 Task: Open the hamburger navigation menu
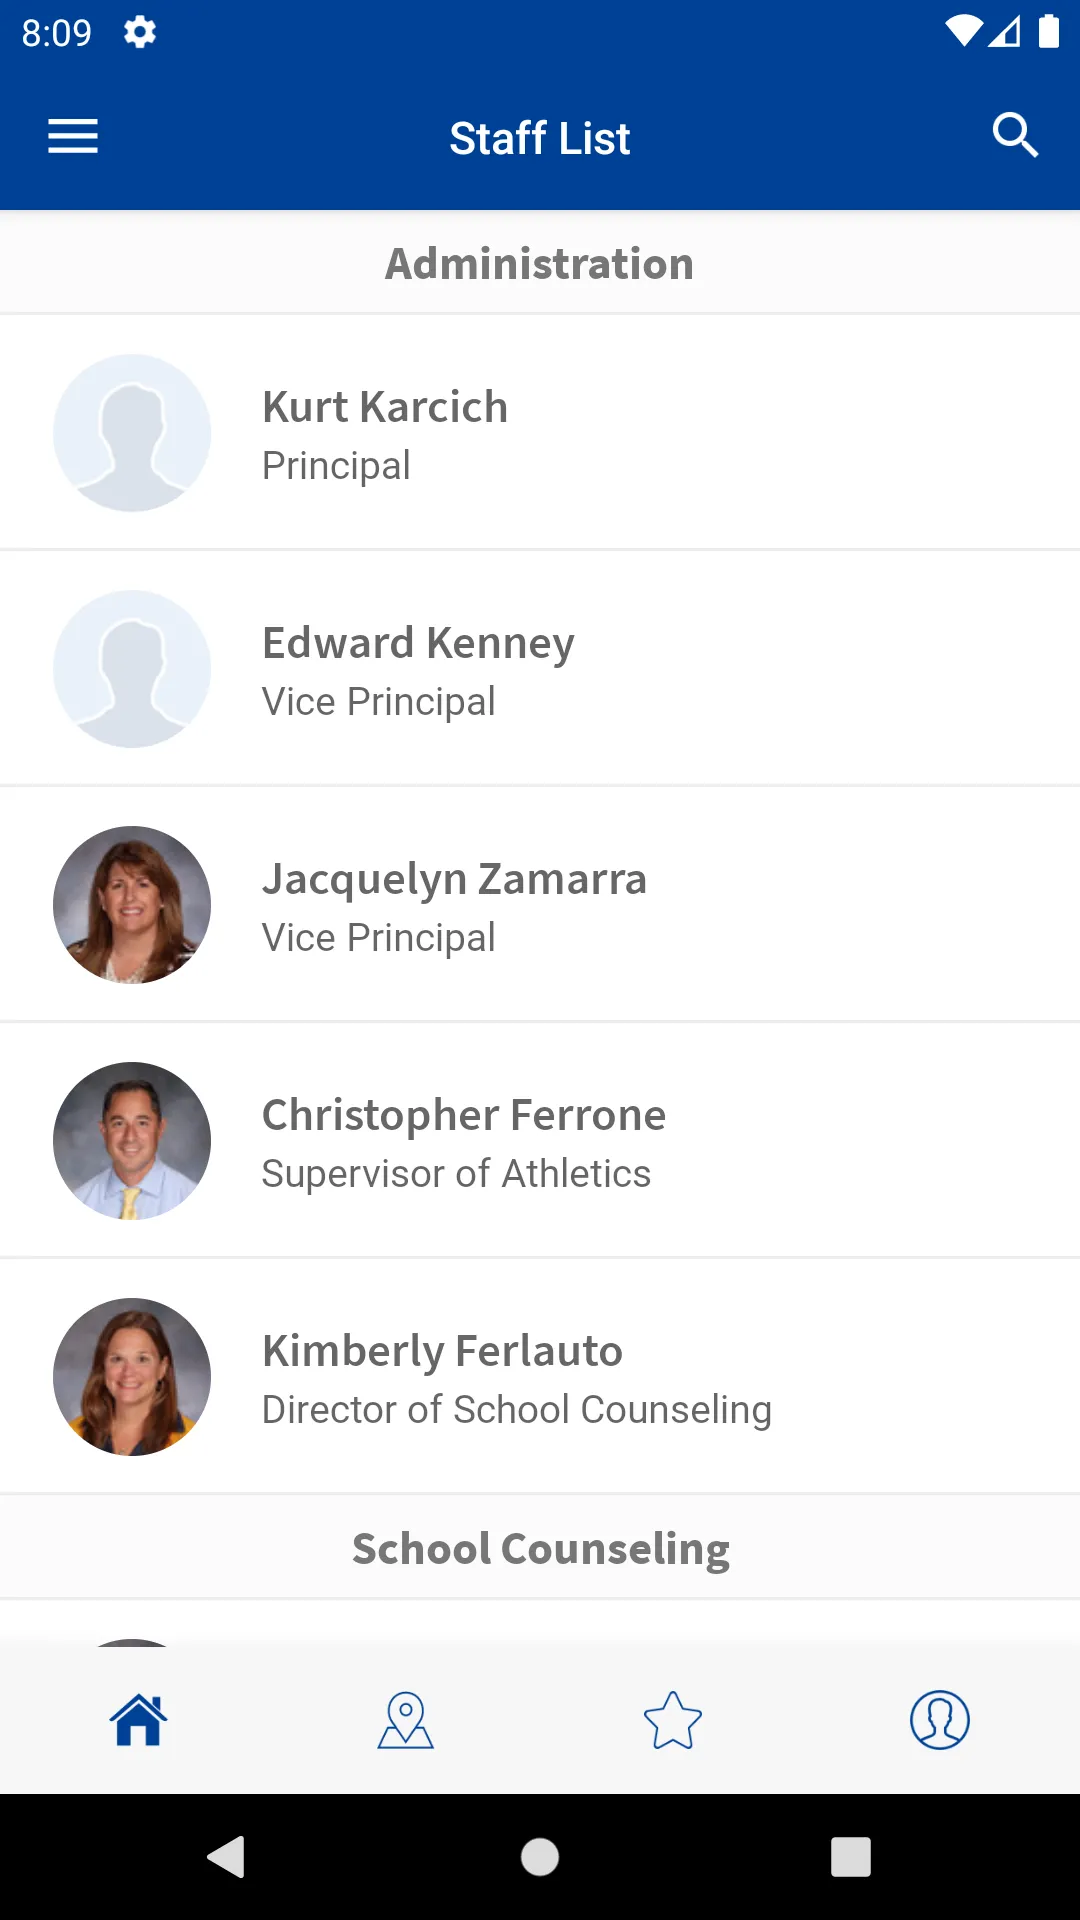coord(73,136)
